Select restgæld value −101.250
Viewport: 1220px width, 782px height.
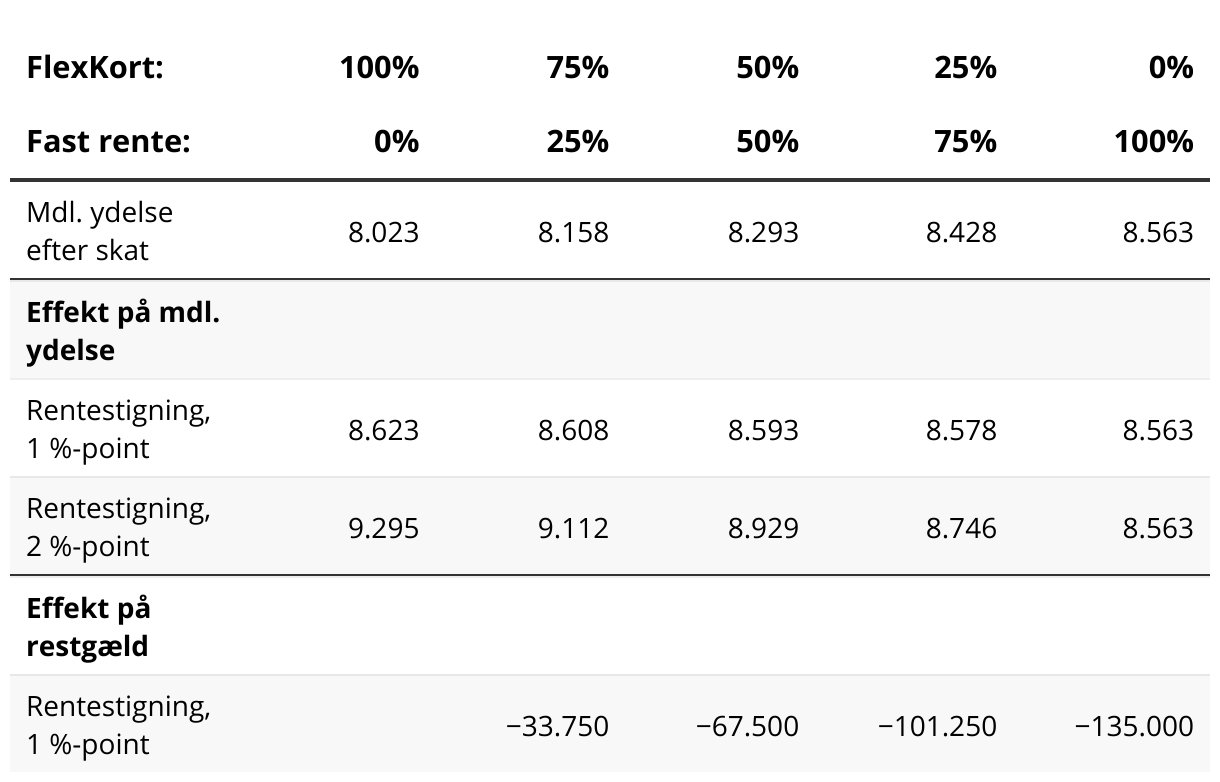click(x=937, y=726)
